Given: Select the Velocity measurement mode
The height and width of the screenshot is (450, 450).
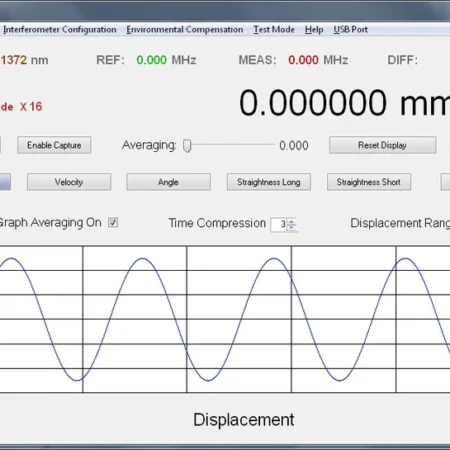Looking at the screenshot, I should [x=69, y=182].
